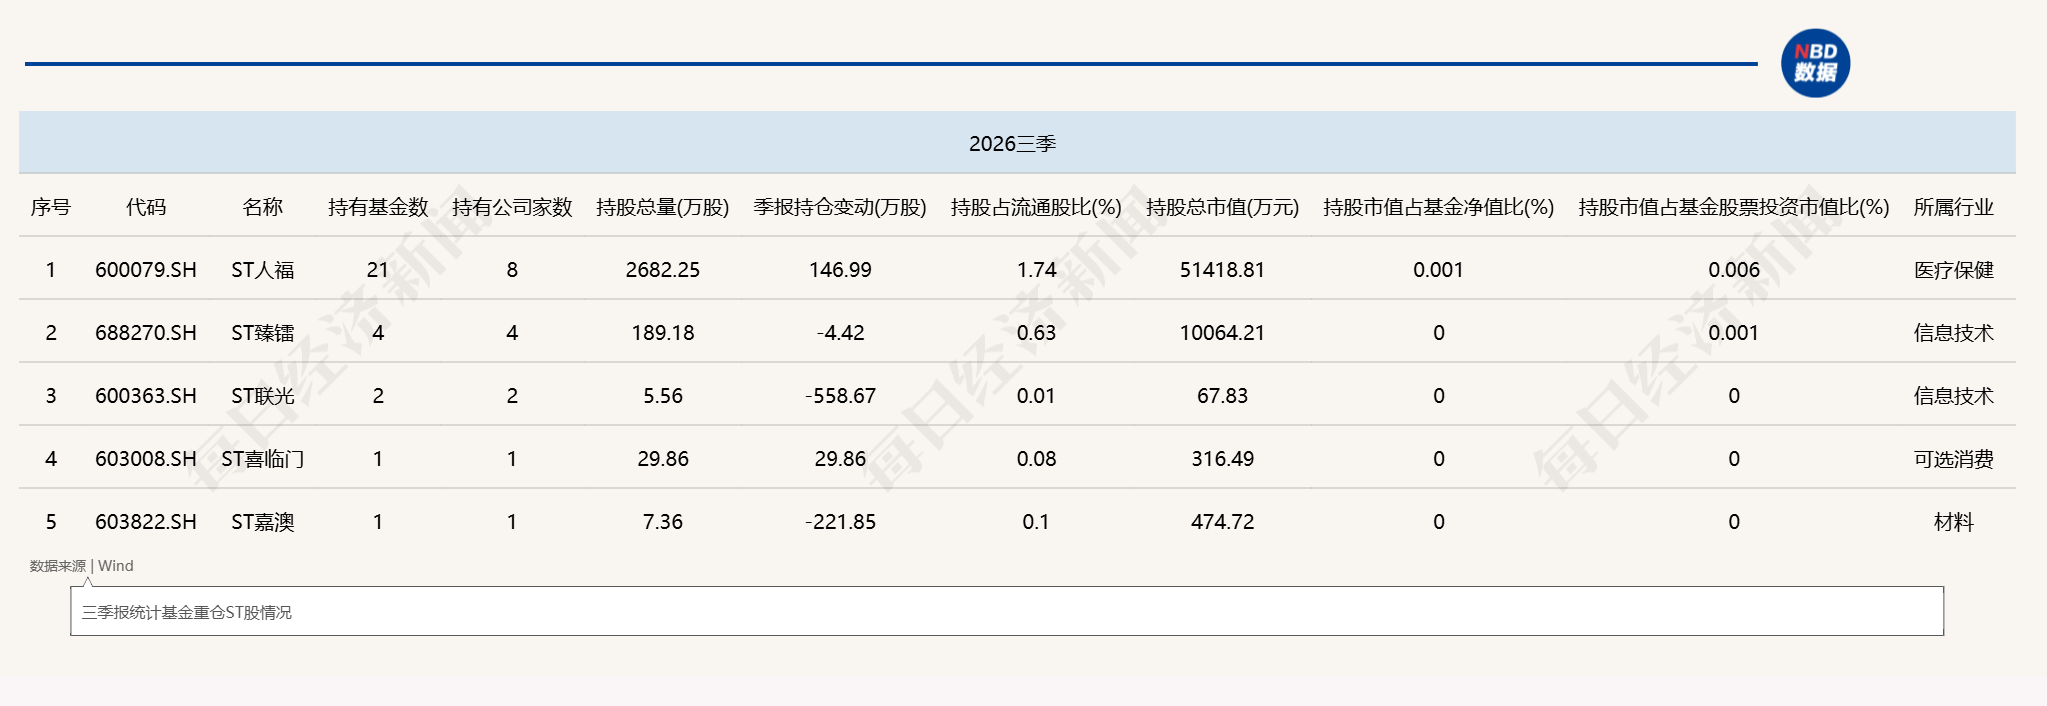
Task: Click the 持股总量(万股) column header
Action: point(663,207)
